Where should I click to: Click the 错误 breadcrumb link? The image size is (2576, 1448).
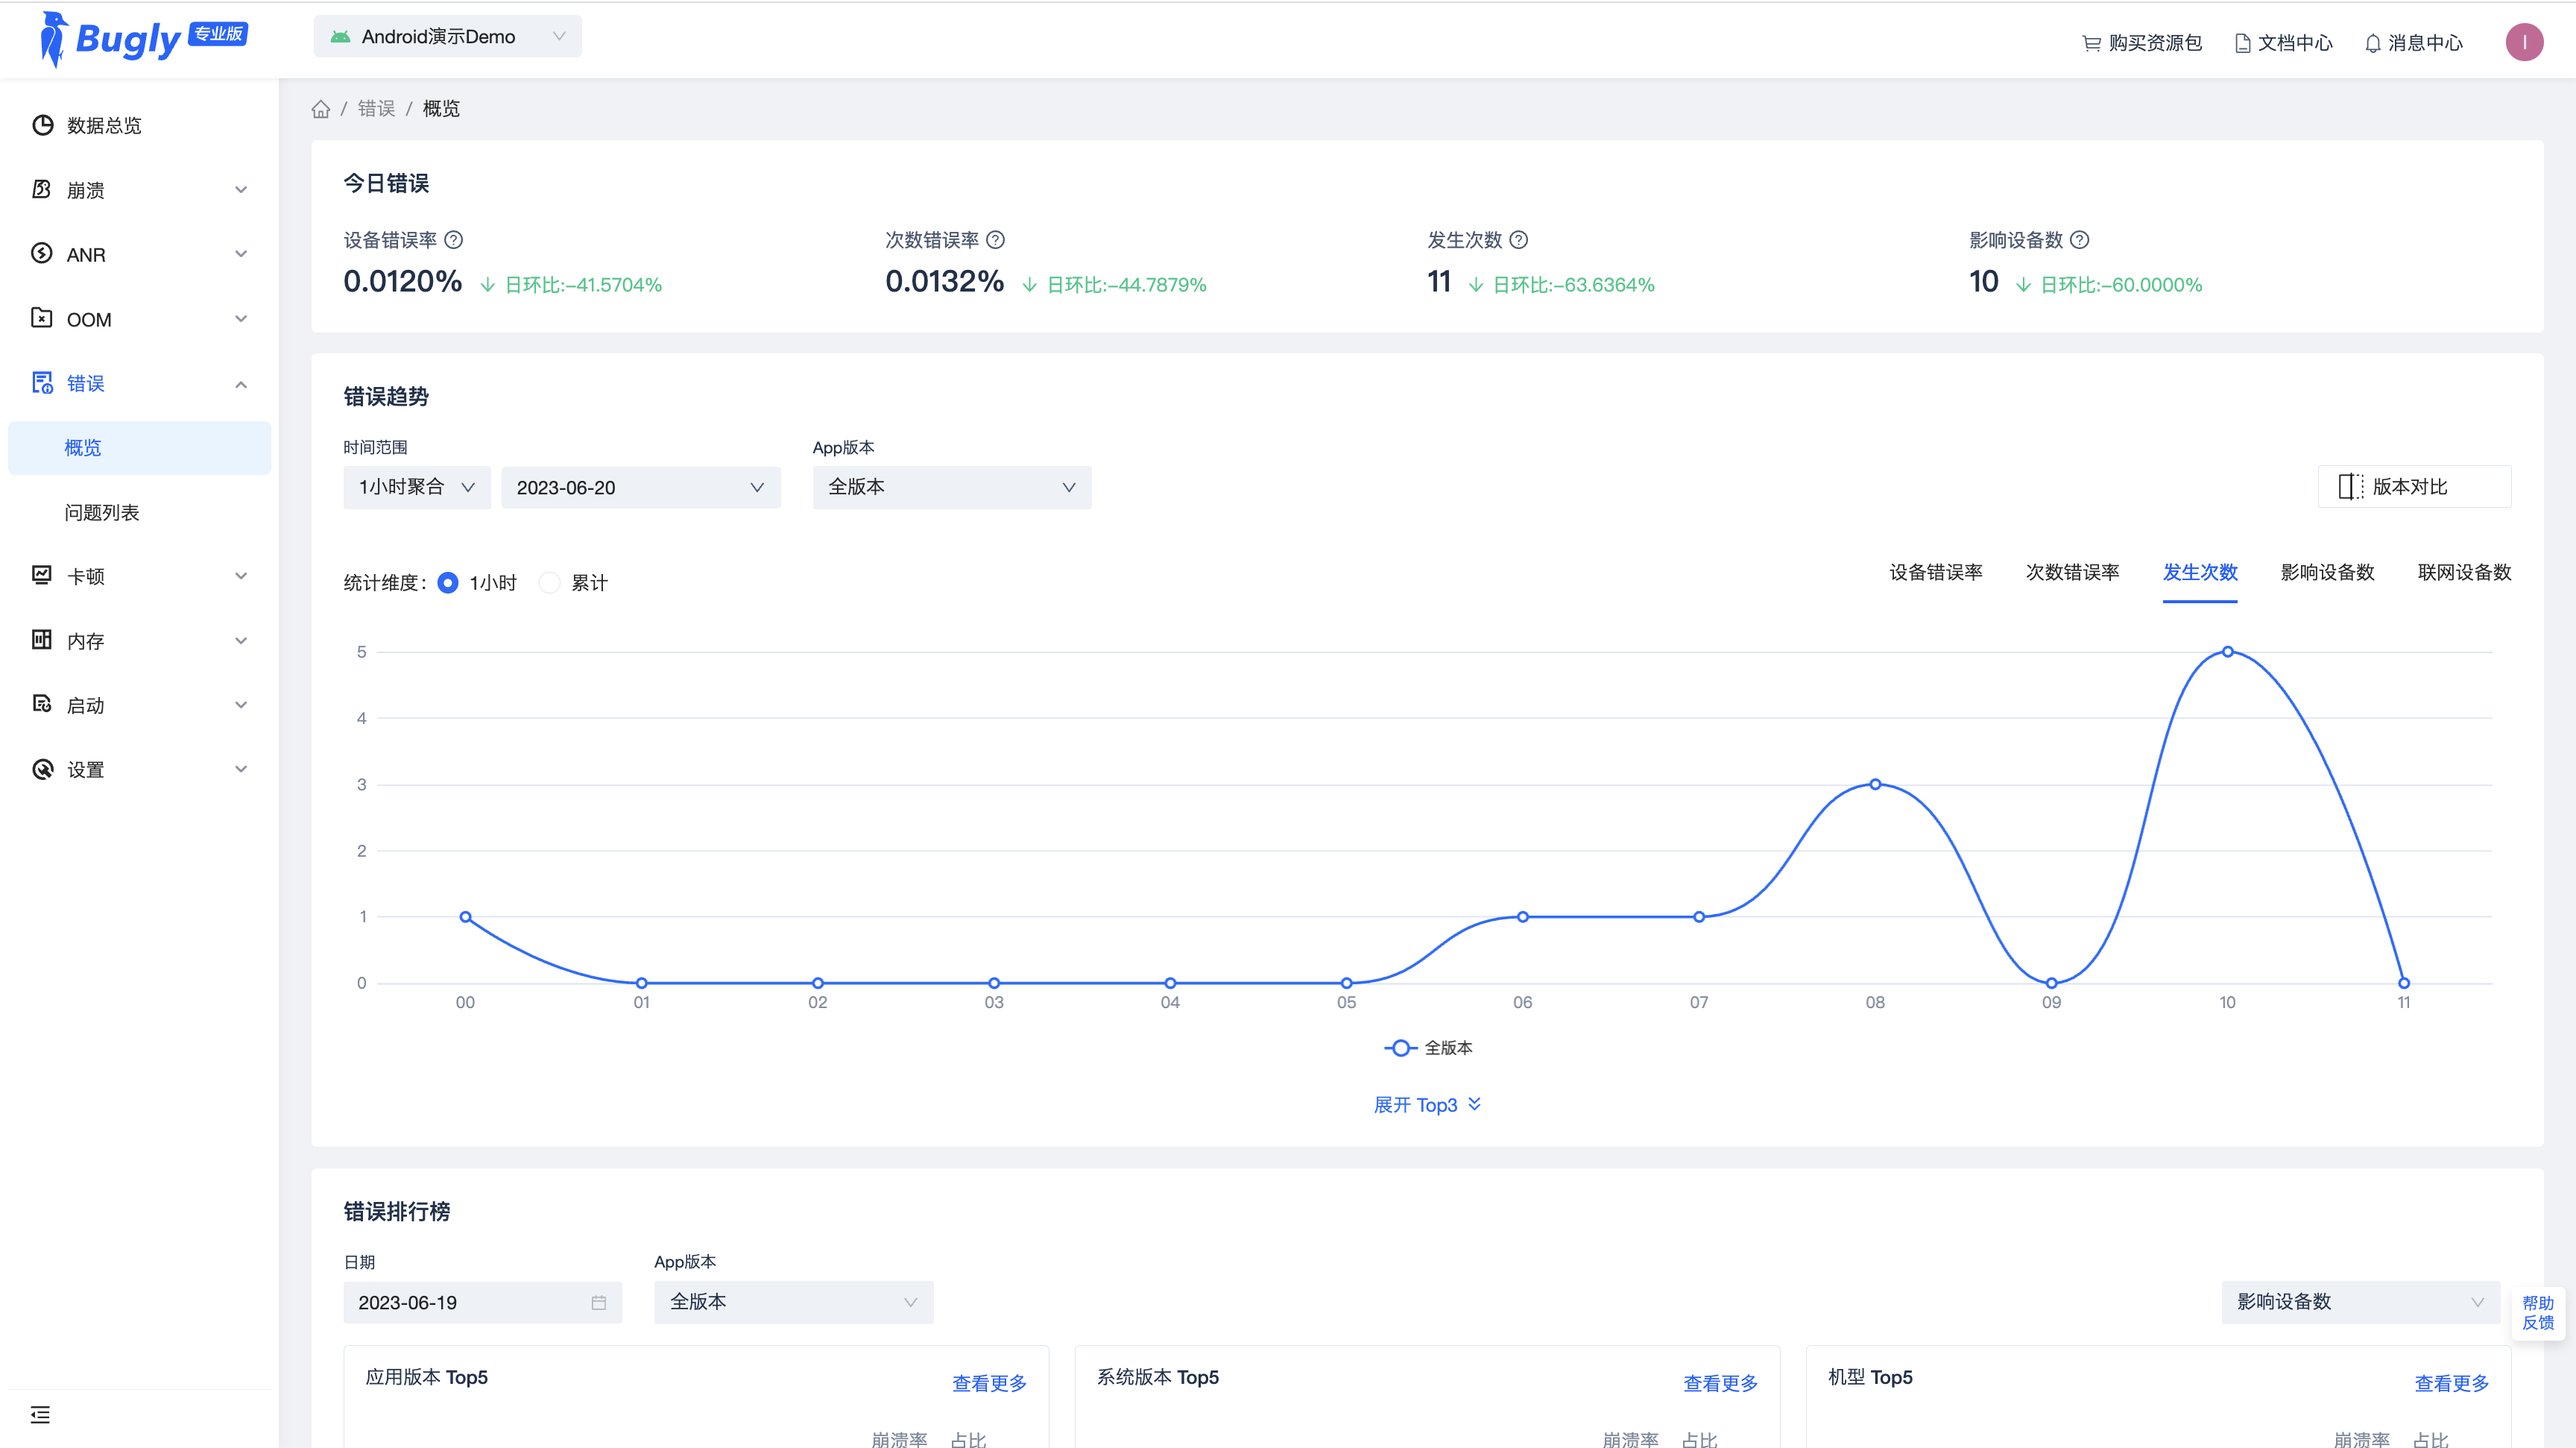tap(376, 109)
